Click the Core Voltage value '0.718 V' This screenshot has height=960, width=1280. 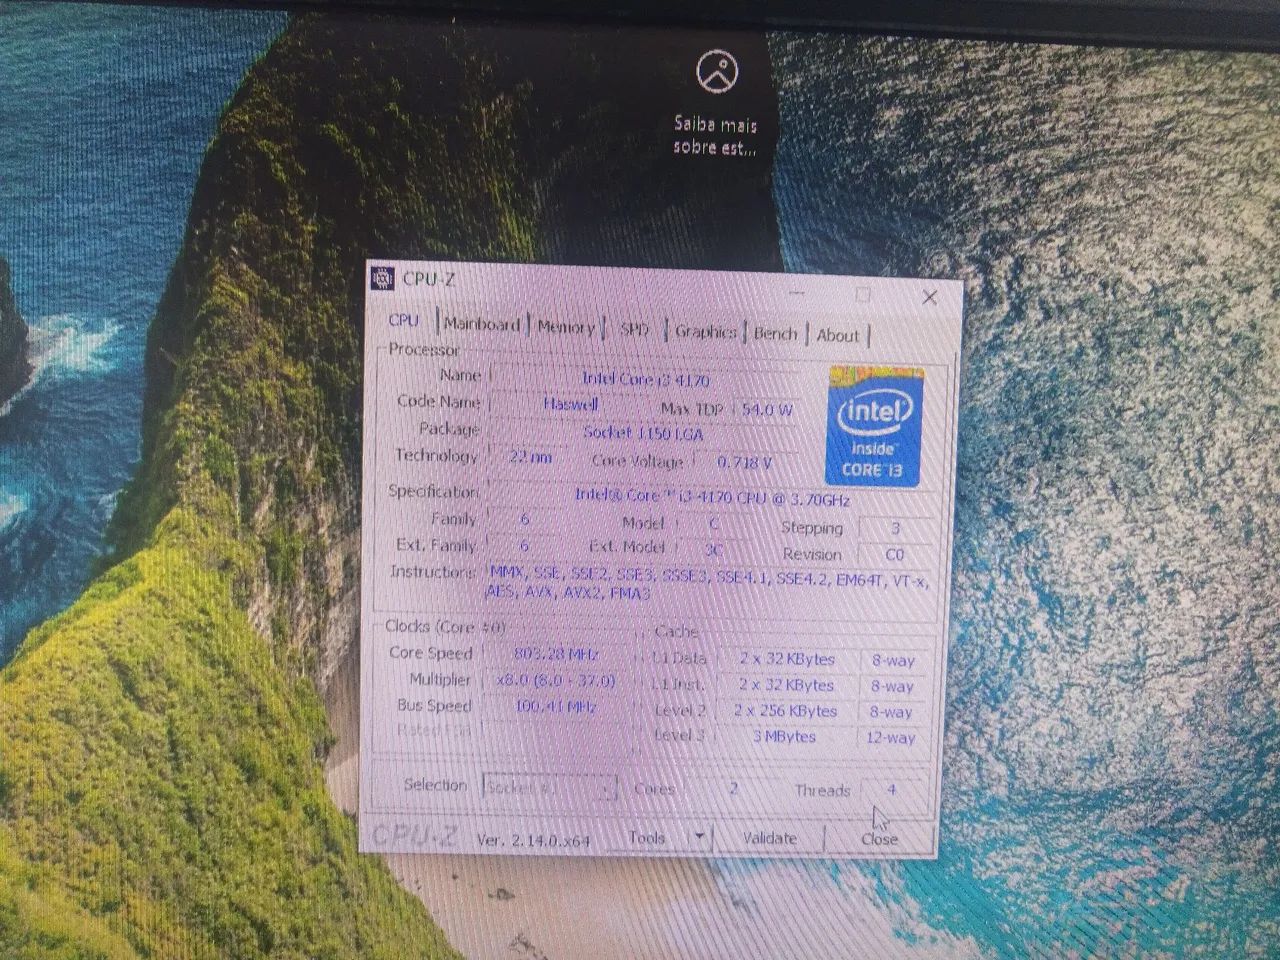(745, 462)
